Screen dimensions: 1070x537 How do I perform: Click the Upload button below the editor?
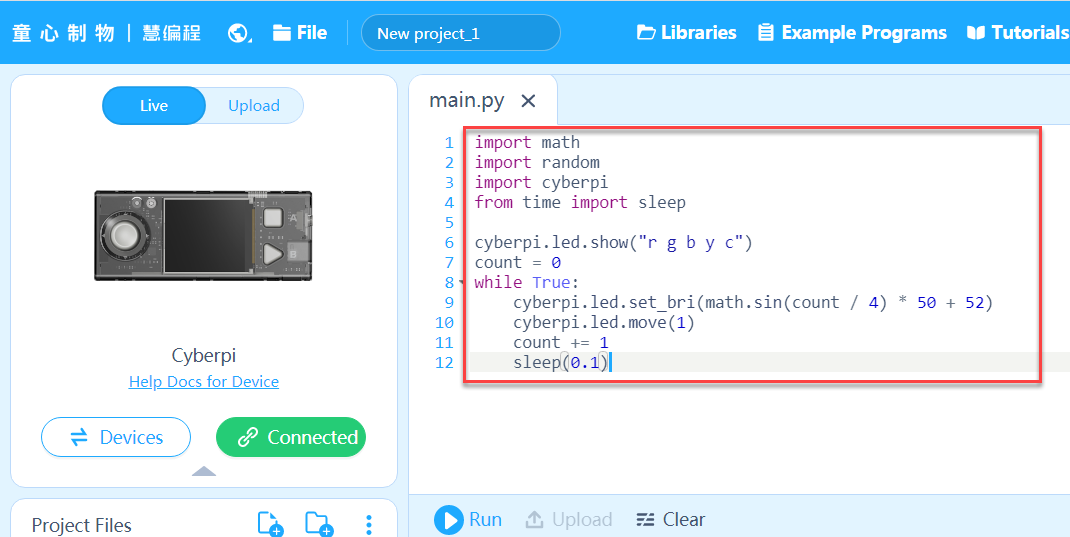click(x=568, y=520)
